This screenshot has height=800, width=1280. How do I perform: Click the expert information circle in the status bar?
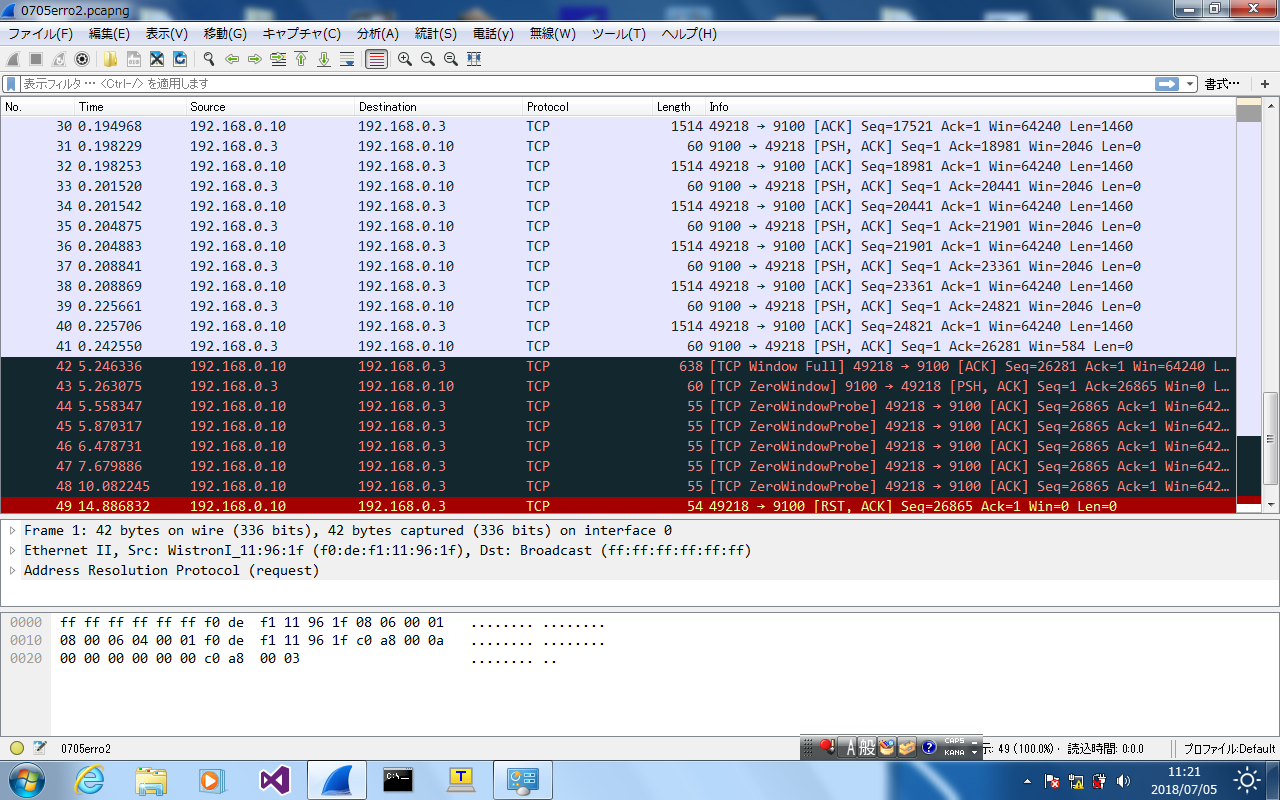click(x=17, y=748)
